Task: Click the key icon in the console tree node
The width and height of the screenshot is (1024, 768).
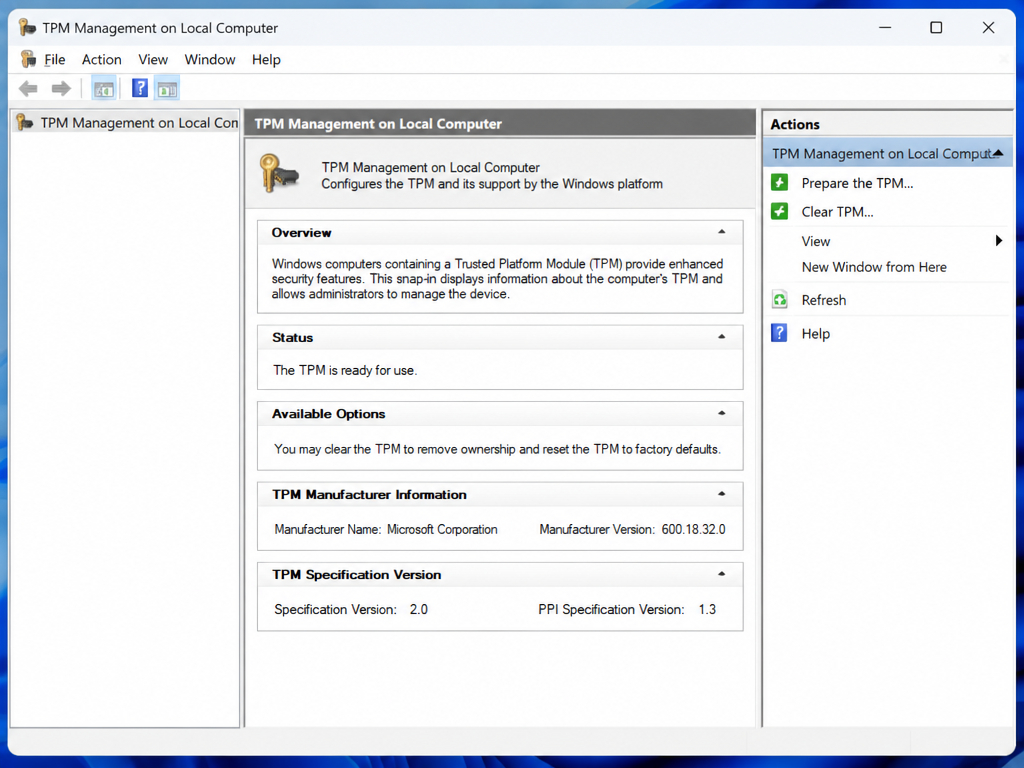Action: (x=24, y=122)
